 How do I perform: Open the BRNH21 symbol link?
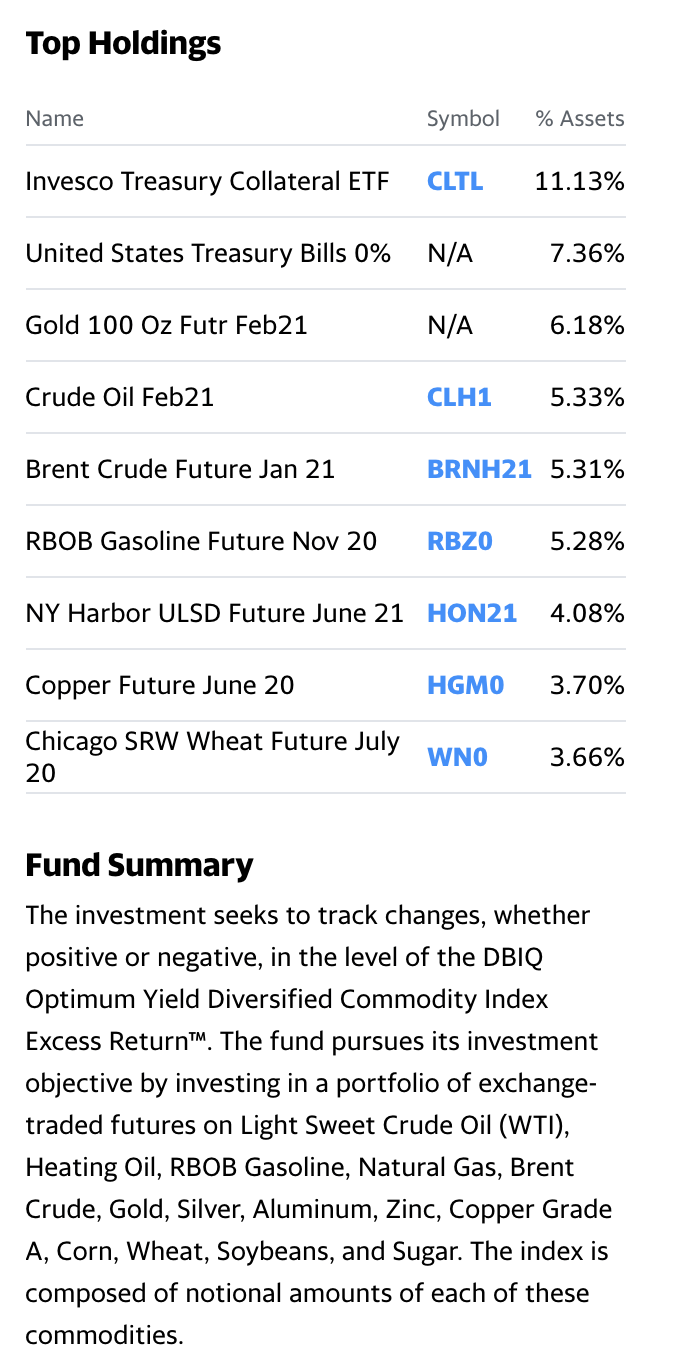479,469
